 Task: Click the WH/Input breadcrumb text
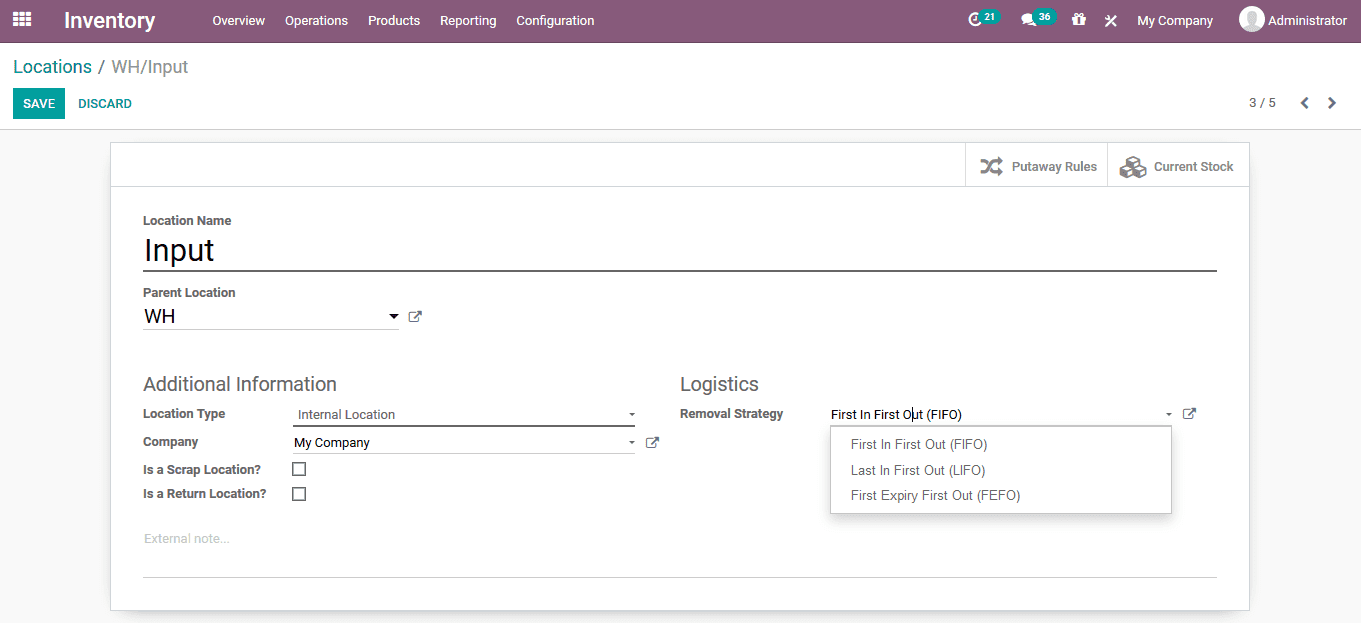[150, 67]
